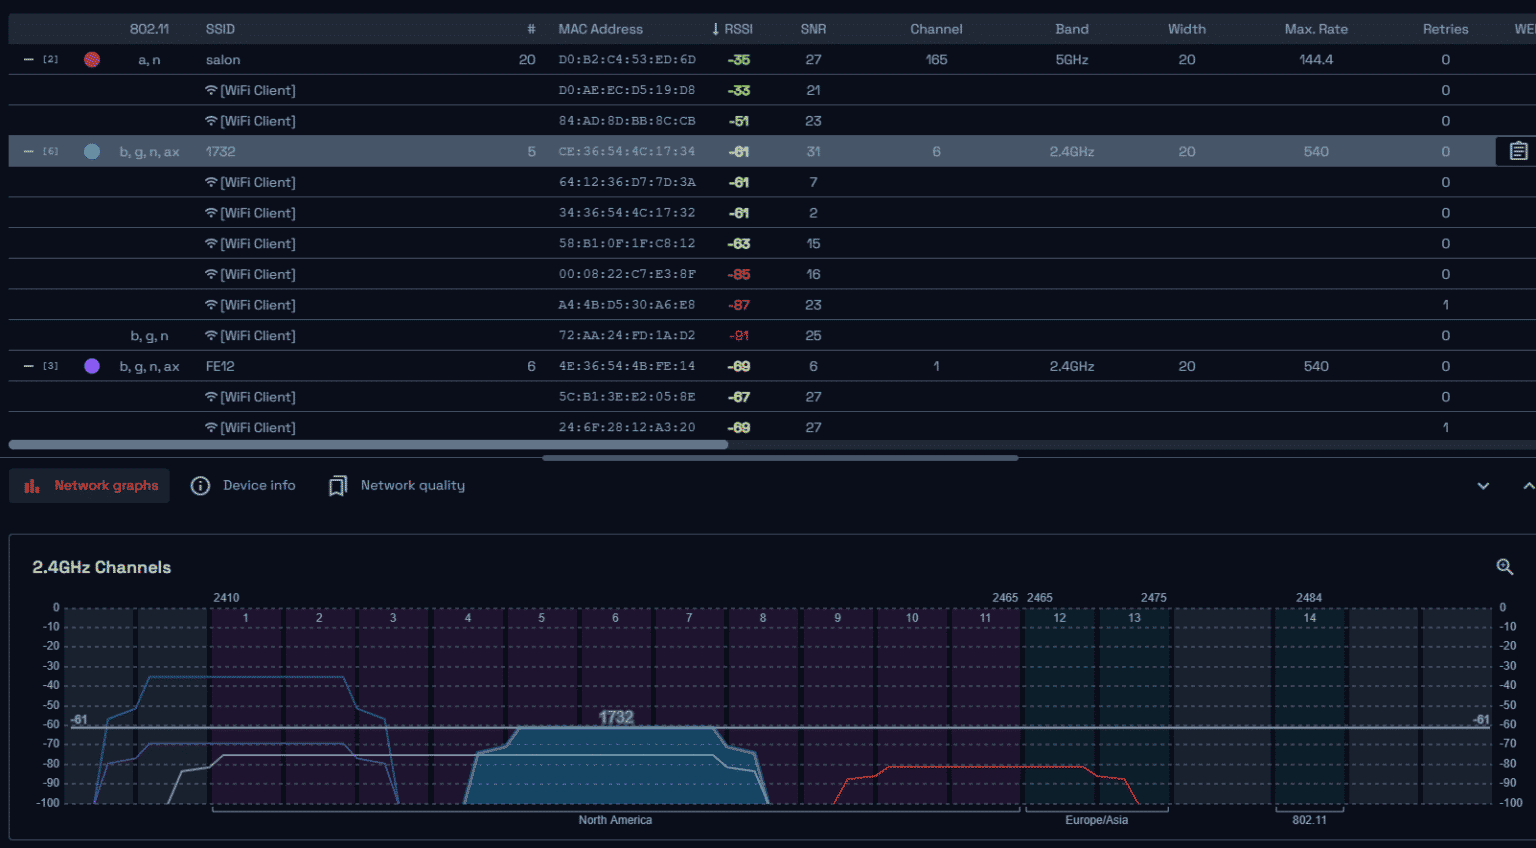Click the WiFi icon beside client 72:AA:24:FD:1A:D2
The height and width of the screenshot is (848, 1536).
[212, 335]
